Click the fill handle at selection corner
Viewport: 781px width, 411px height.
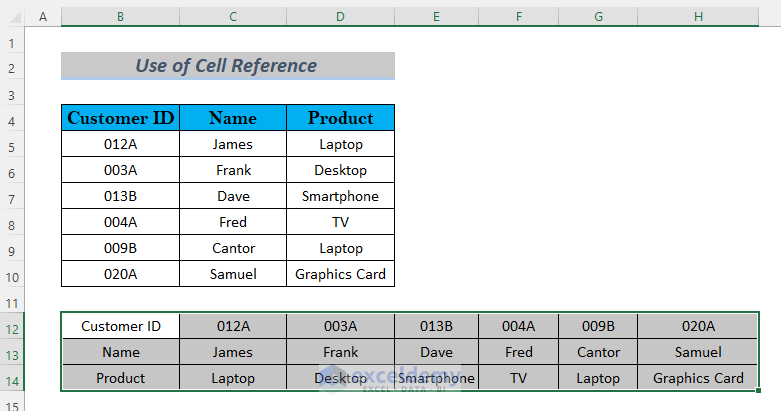[x=759, y=391]
